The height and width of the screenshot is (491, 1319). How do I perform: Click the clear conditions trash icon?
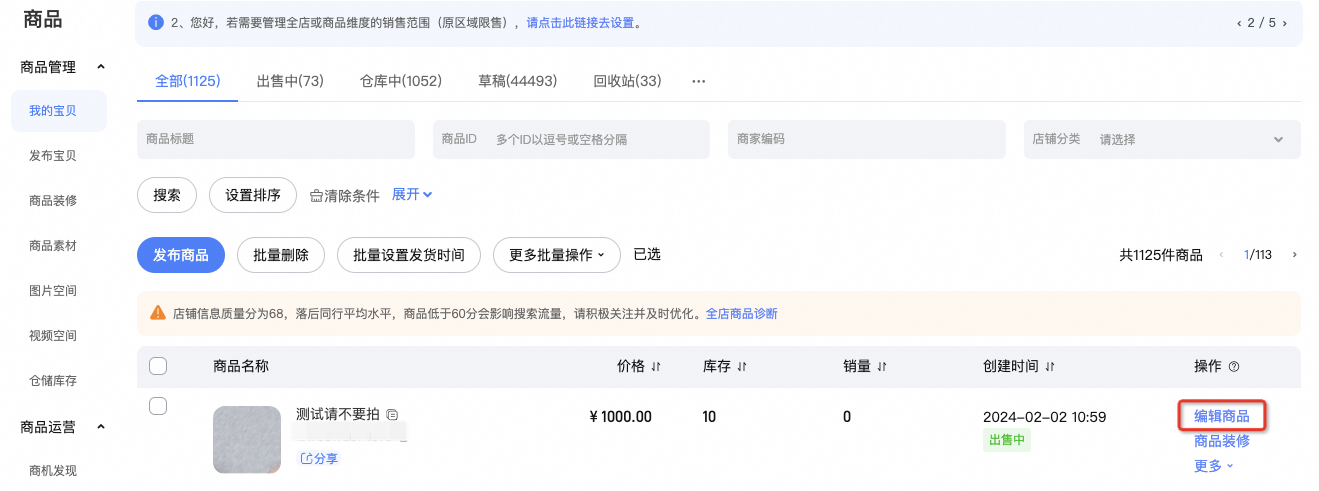point(316,196)
